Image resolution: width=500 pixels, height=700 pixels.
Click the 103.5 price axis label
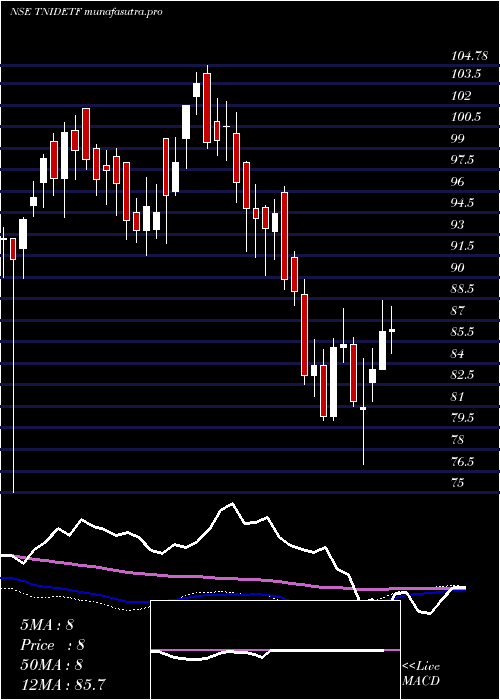point(466,74)
